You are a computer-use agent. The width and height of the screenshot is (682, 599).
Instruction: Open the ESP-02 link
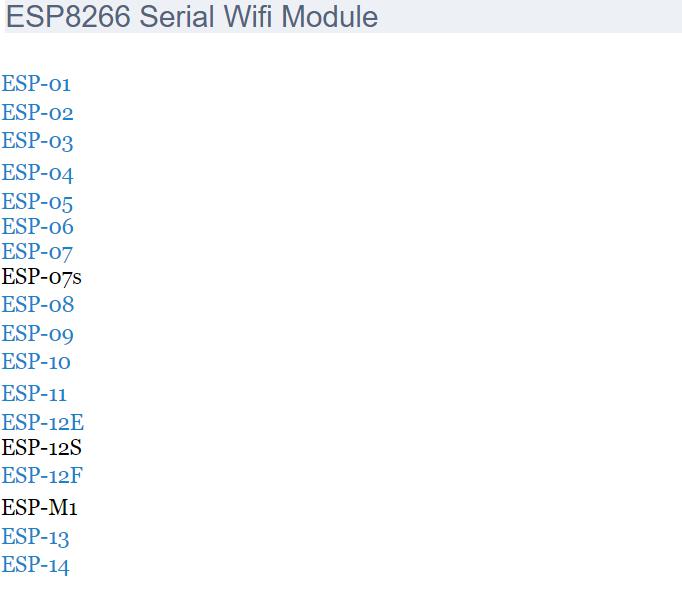coord(37,113)
